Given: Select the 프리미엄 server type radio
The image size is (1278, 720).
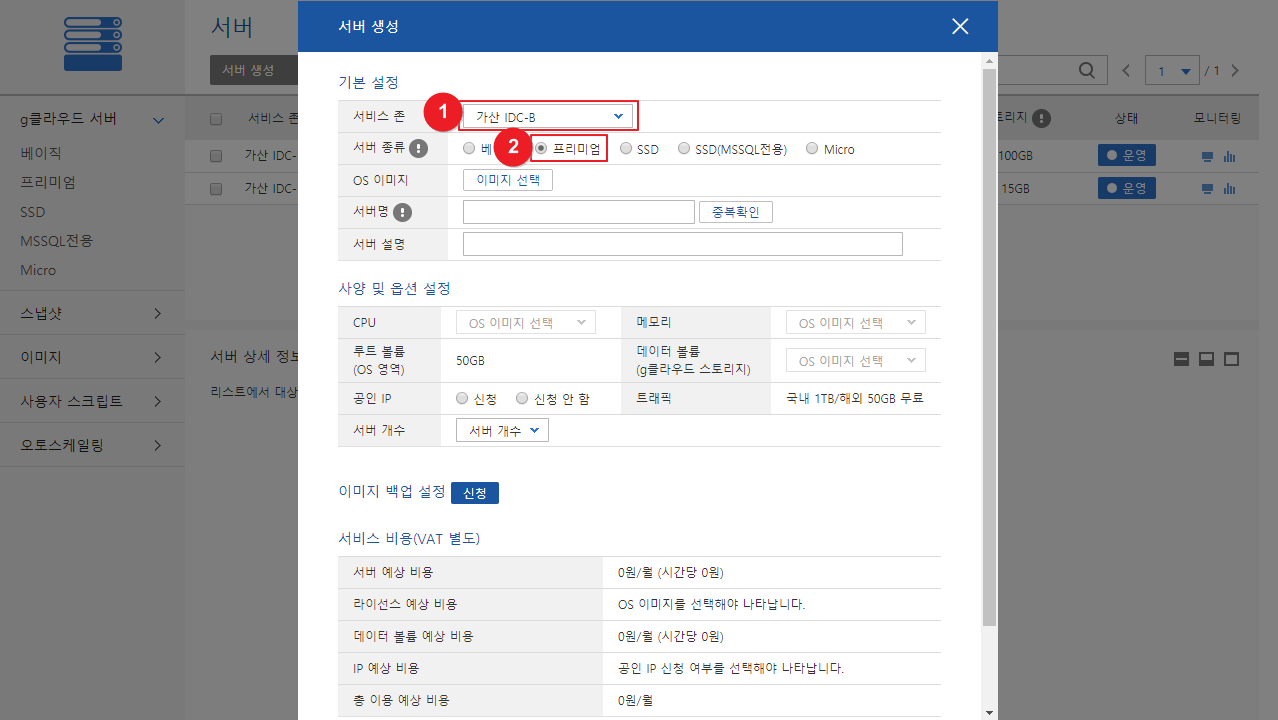Looking at the screenshot, I should 541,149.
